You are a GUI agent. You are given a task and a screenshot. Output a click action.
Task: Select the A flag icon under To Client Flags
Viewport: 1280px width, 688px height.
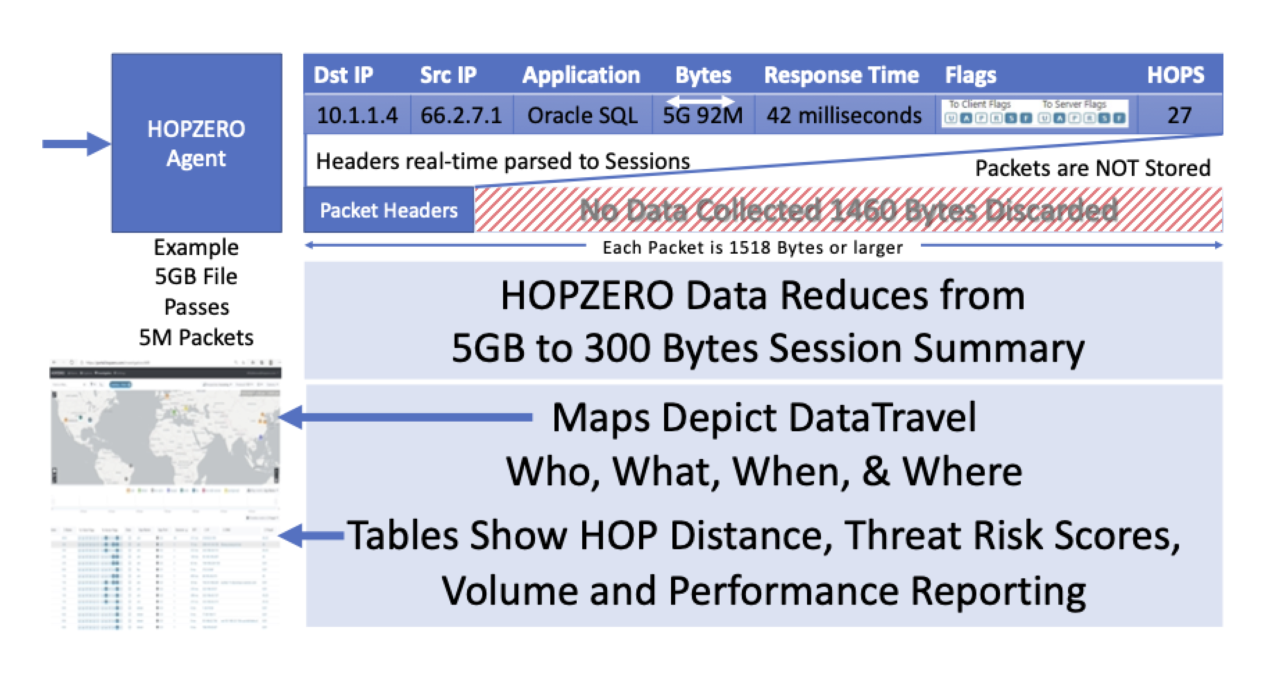[x=966, y=118]
